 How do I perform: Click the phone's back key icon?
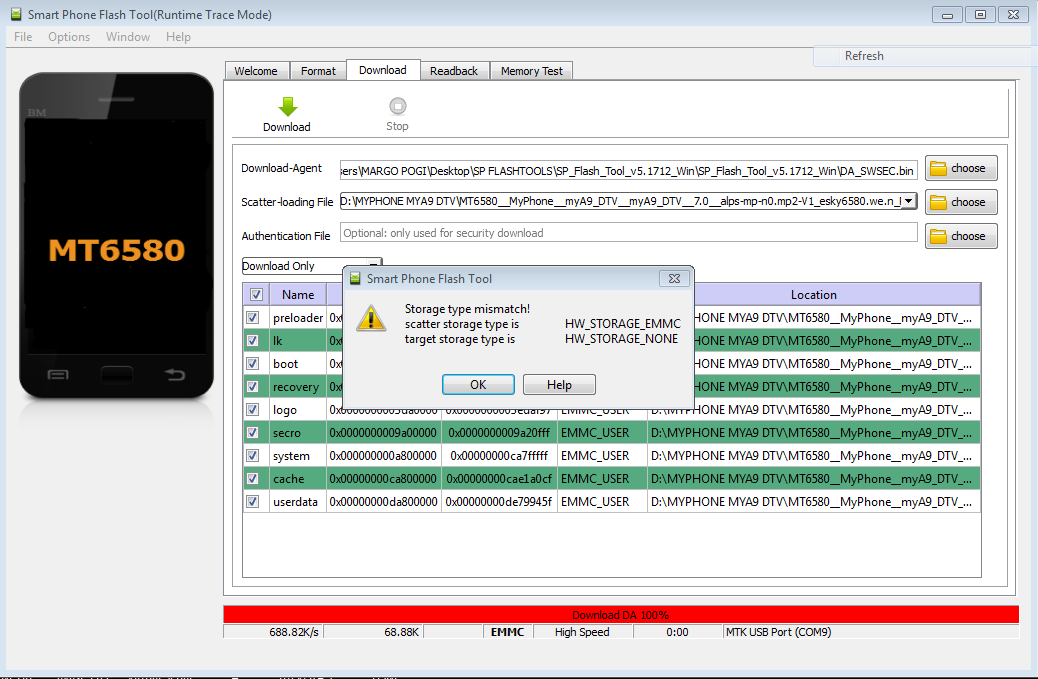tap(175, 375)
